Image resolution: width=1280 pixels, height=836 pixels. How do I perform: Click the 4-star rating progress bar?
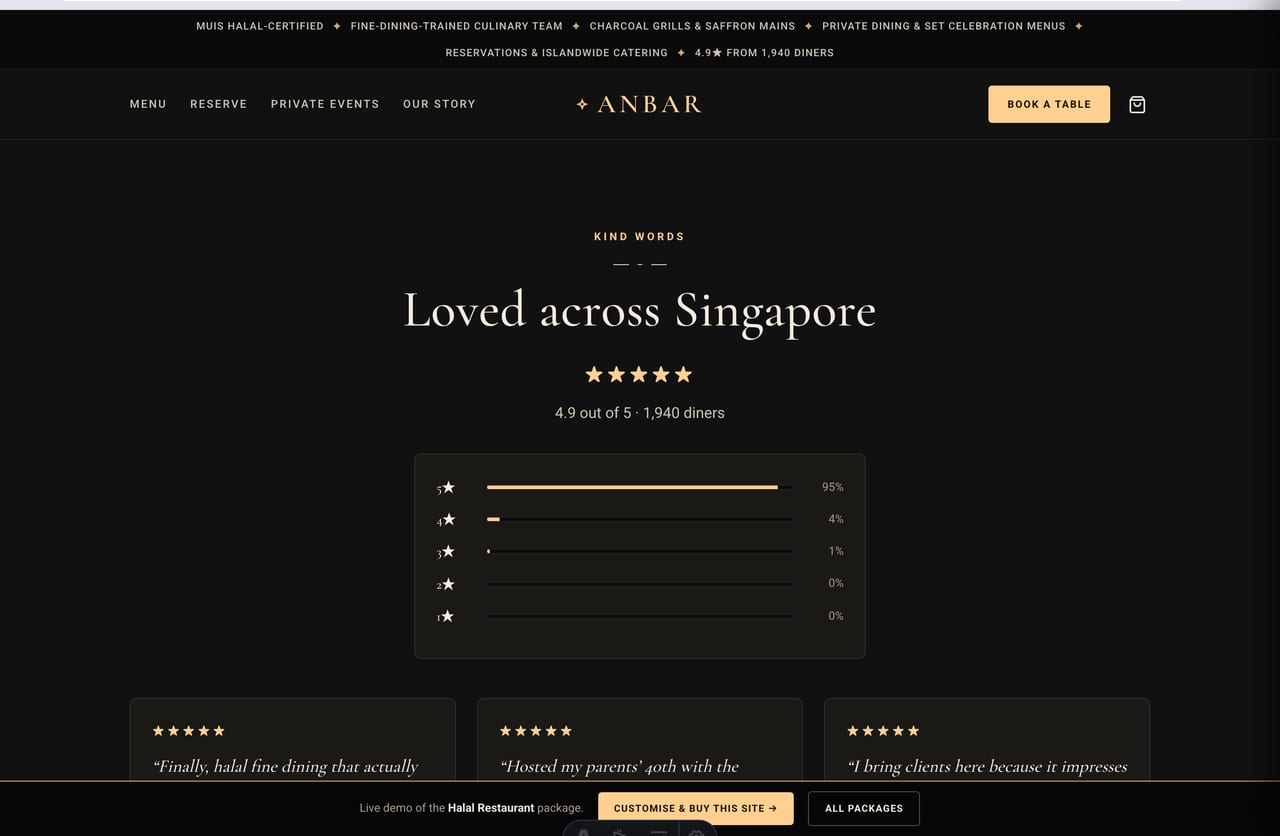[x=639, y=519]
